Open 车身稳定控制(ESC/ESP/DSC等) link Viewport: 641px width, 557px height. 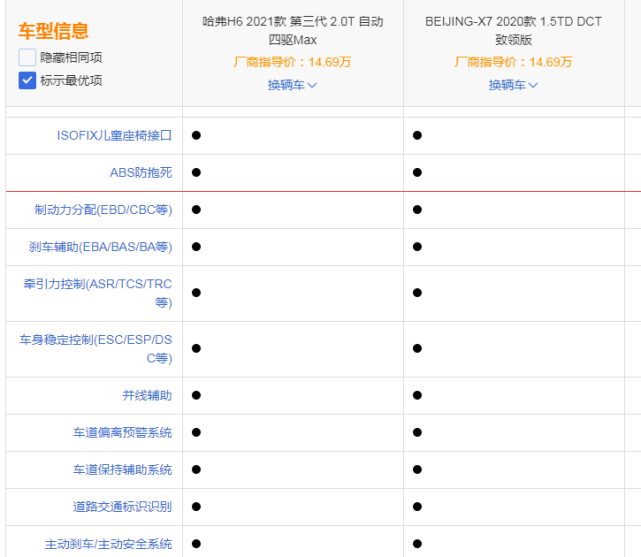pyautogui.click(x=96, y=349)
